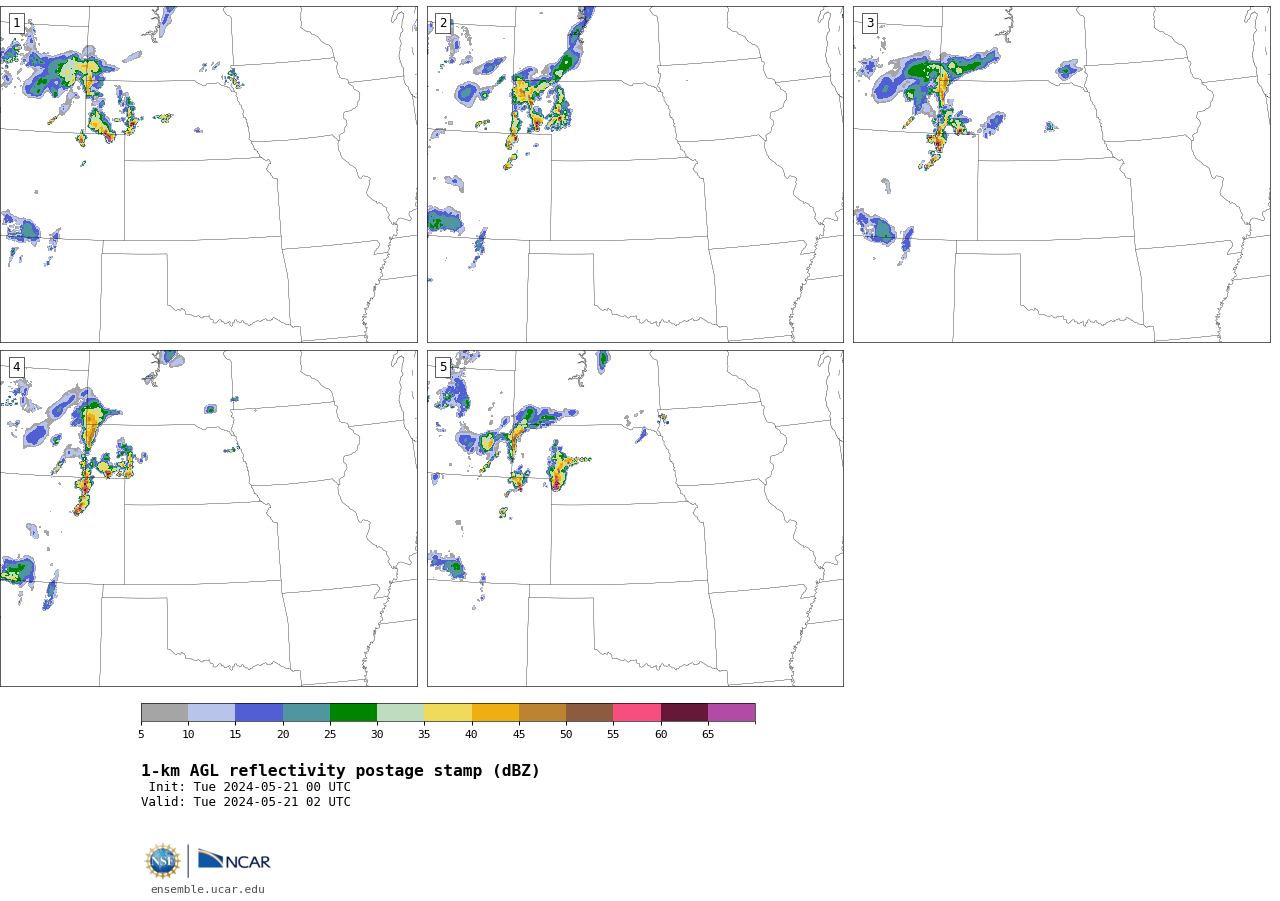Open ensemble member 1 reflectivity panel

pyautogui.click(x=208, y=174)
